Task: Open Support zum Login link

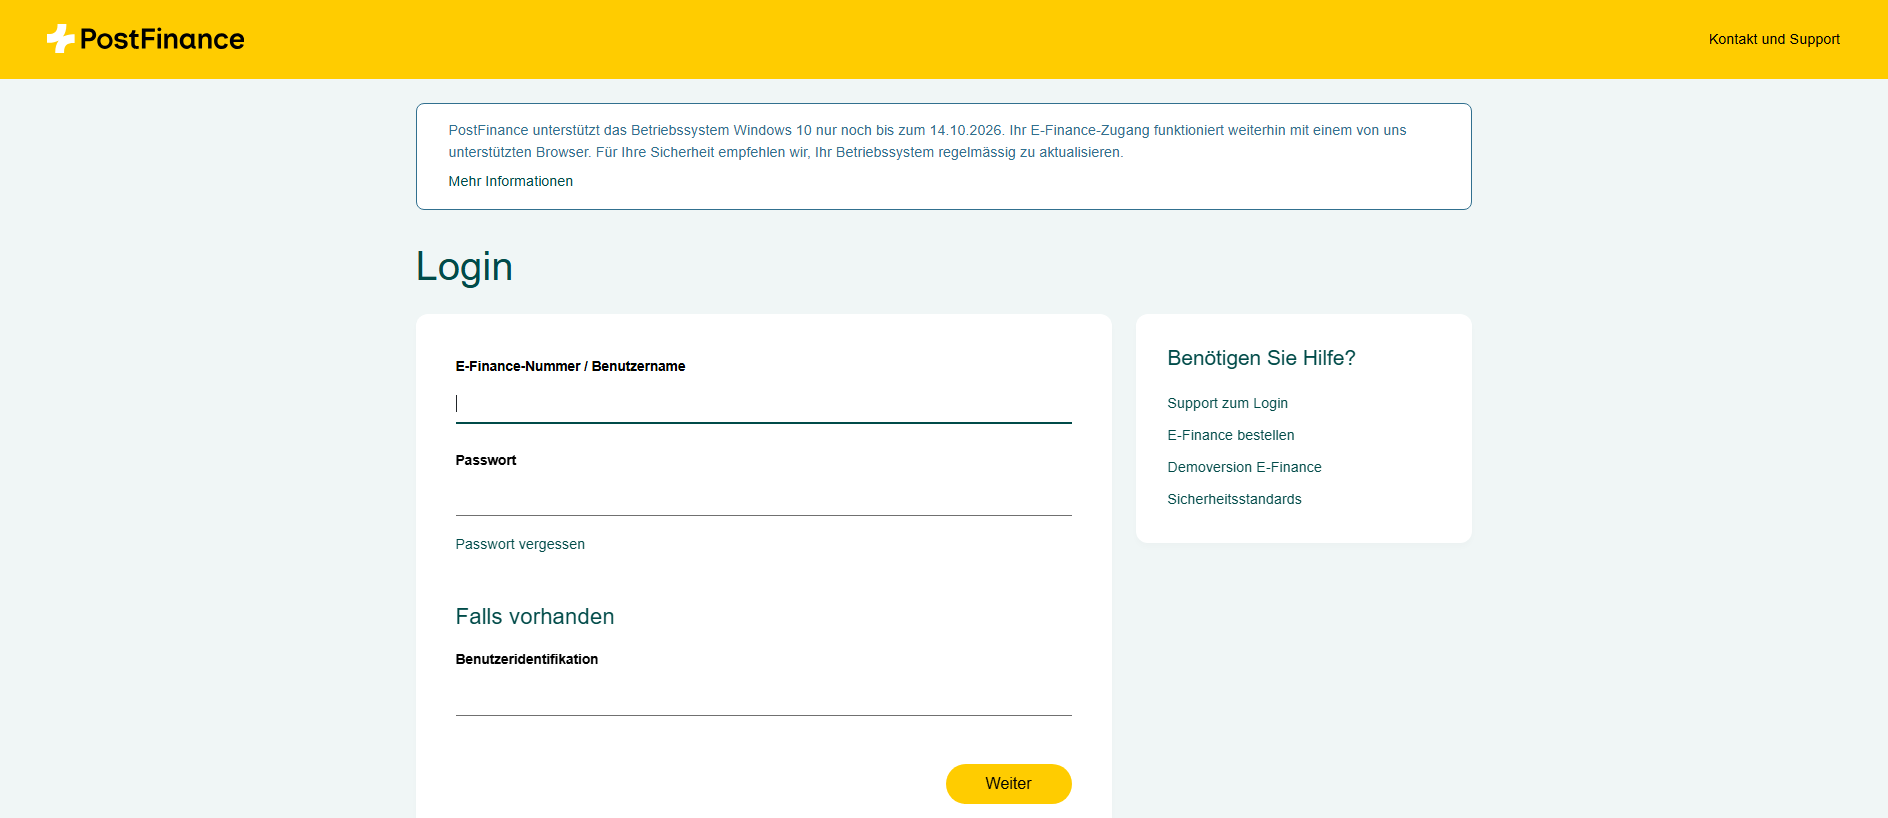Action: (x=1227, y=403)
